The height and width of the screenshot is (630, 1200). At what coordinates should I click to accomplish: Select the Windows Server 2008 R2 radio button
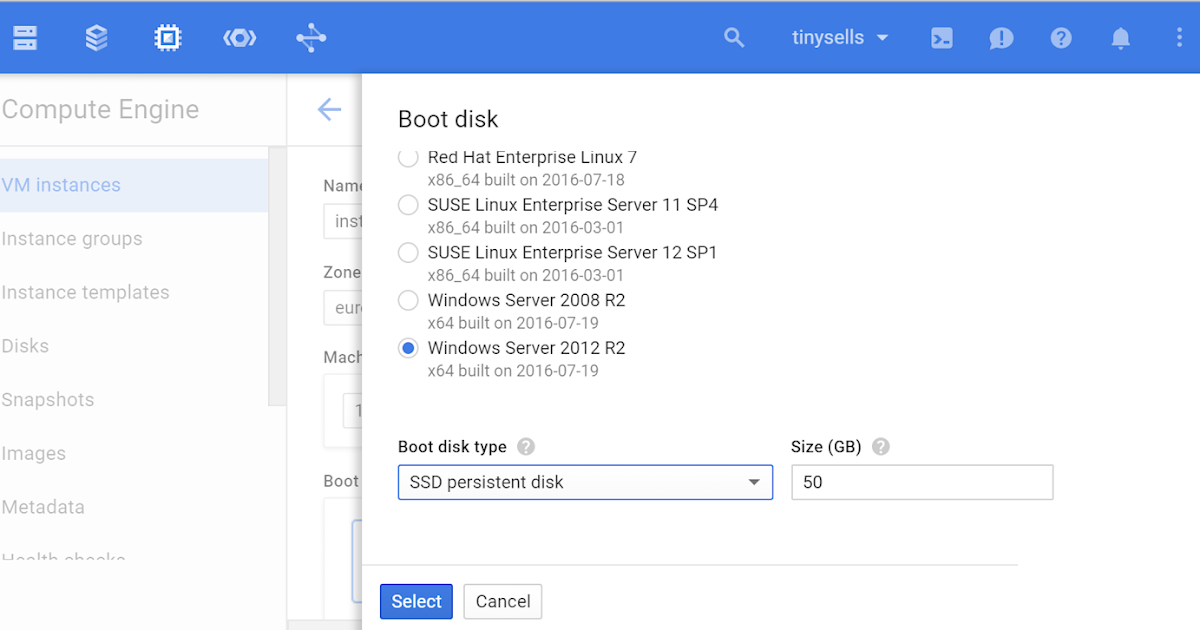[x=408, y=300]
